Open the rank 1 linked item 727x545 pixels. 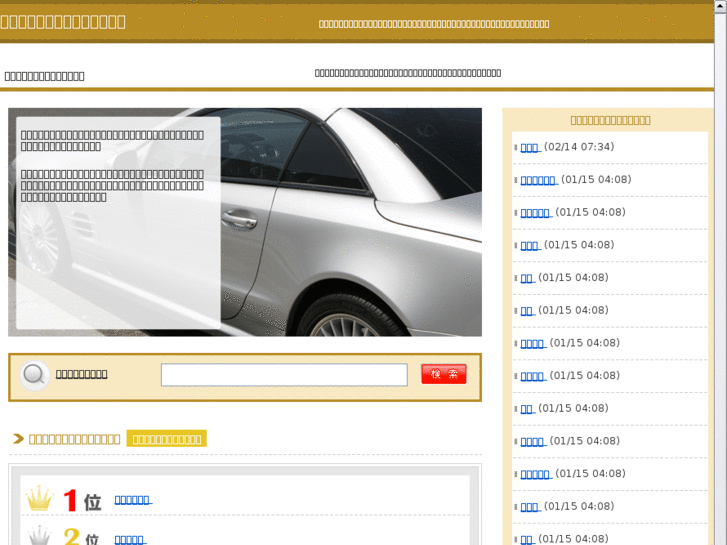click(x=132, y=500)
